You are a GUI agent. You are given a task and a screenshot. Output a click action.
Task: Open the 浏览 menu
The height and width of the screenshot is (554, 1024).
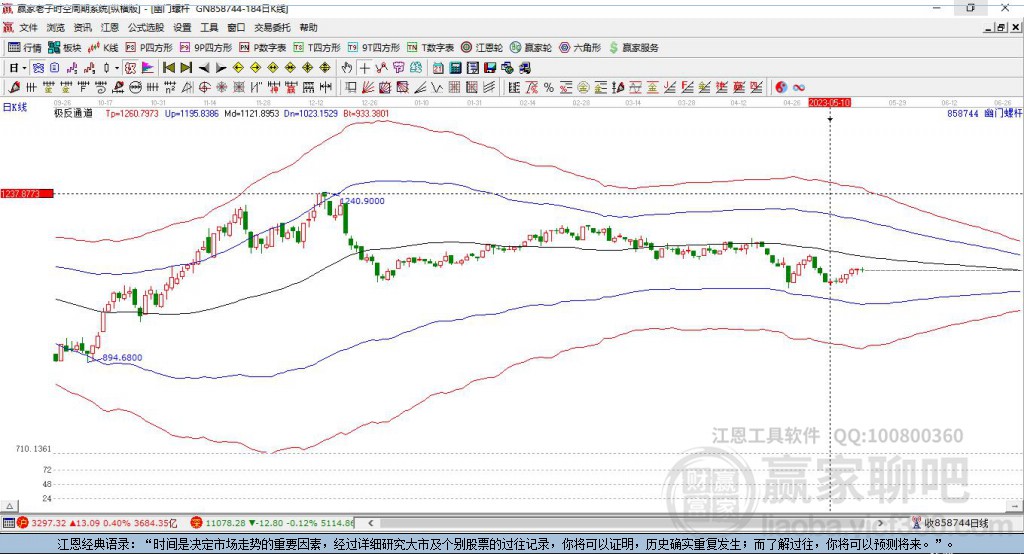tap(56, 27)
